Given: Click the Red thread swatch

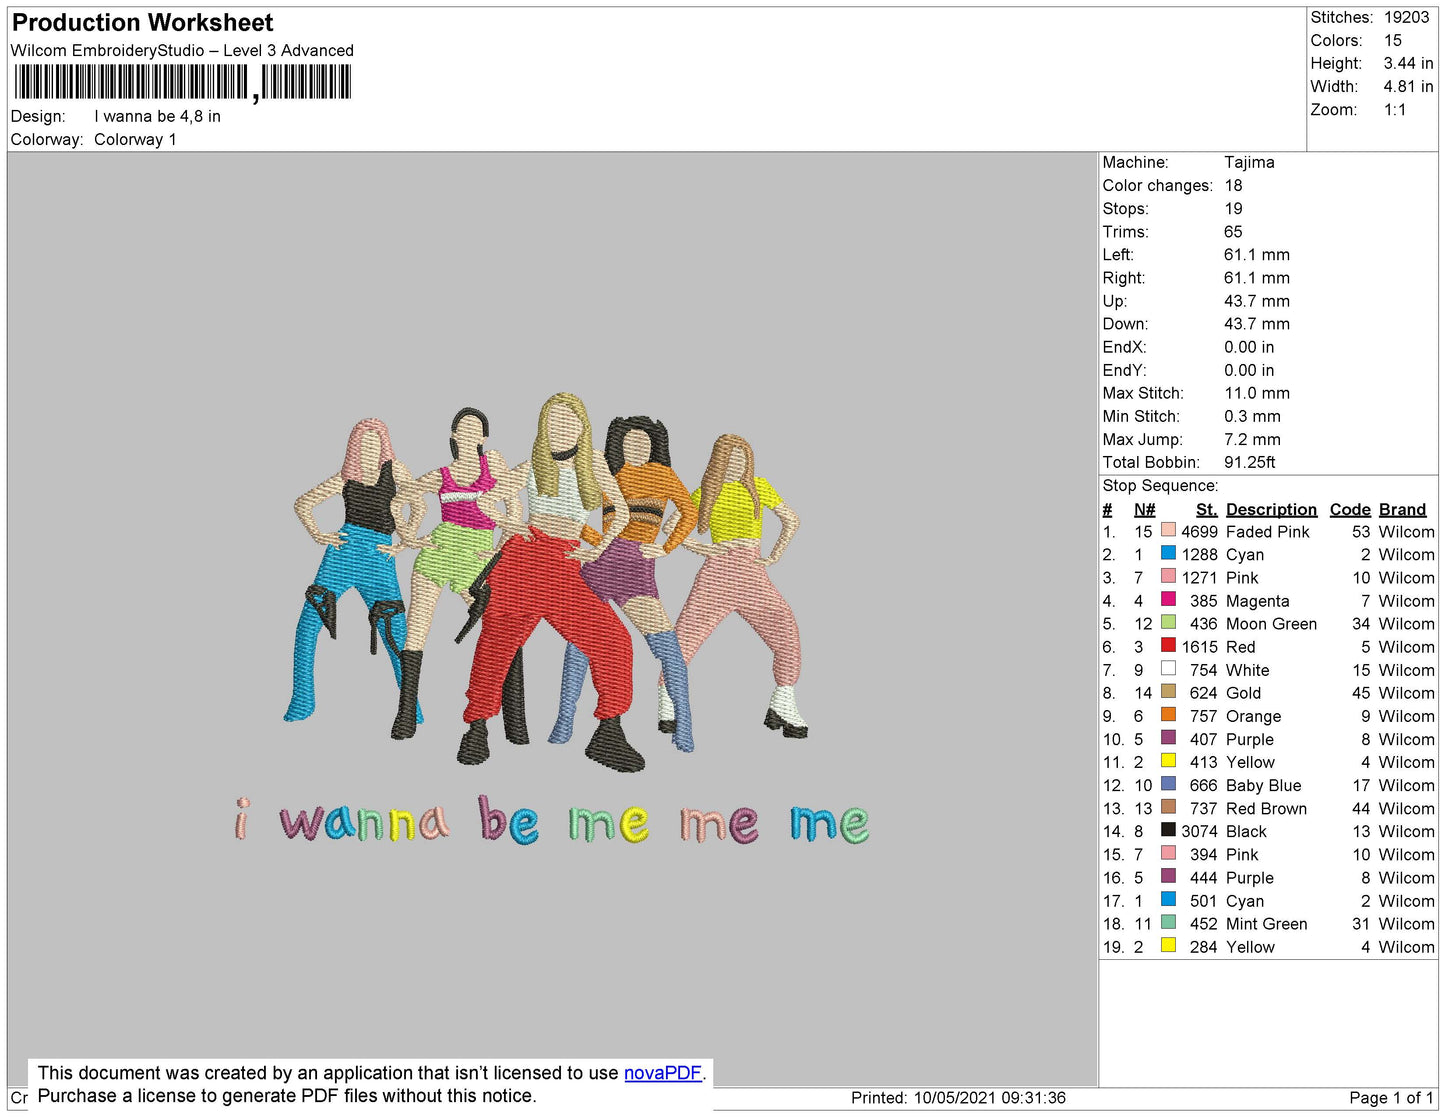Looking at the screenshot, I should coord(1168,644).
